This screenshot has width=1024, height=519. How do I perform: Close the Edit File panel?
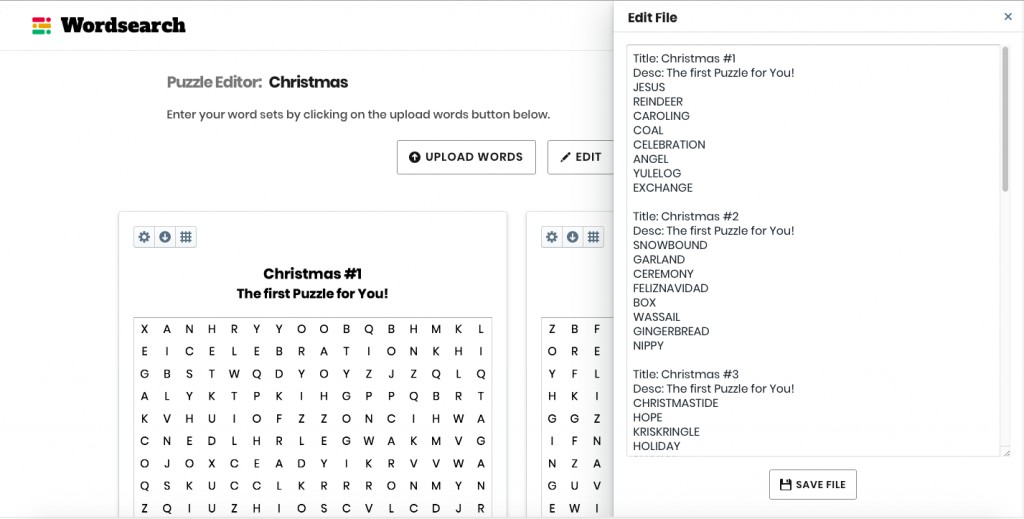(x=1007, y=17)
